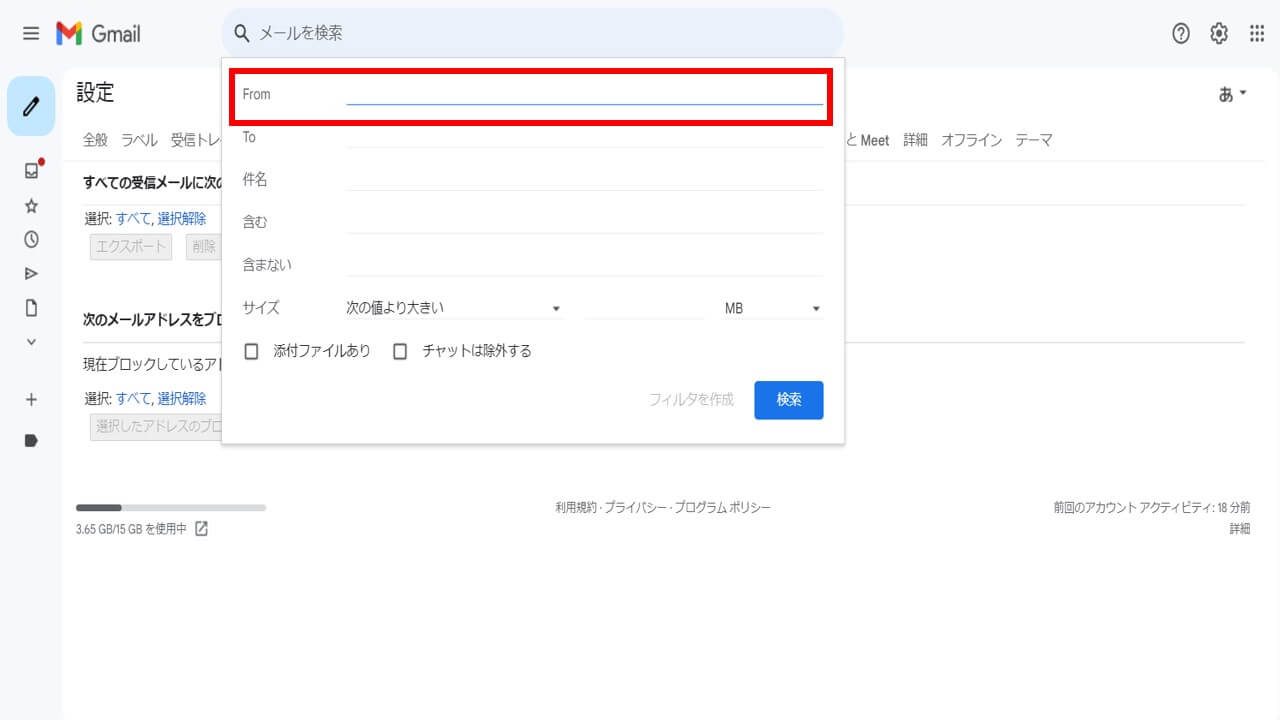Open sent mail via arrow icon
This screenshot has height=720, width=1280.
(31, 274)
